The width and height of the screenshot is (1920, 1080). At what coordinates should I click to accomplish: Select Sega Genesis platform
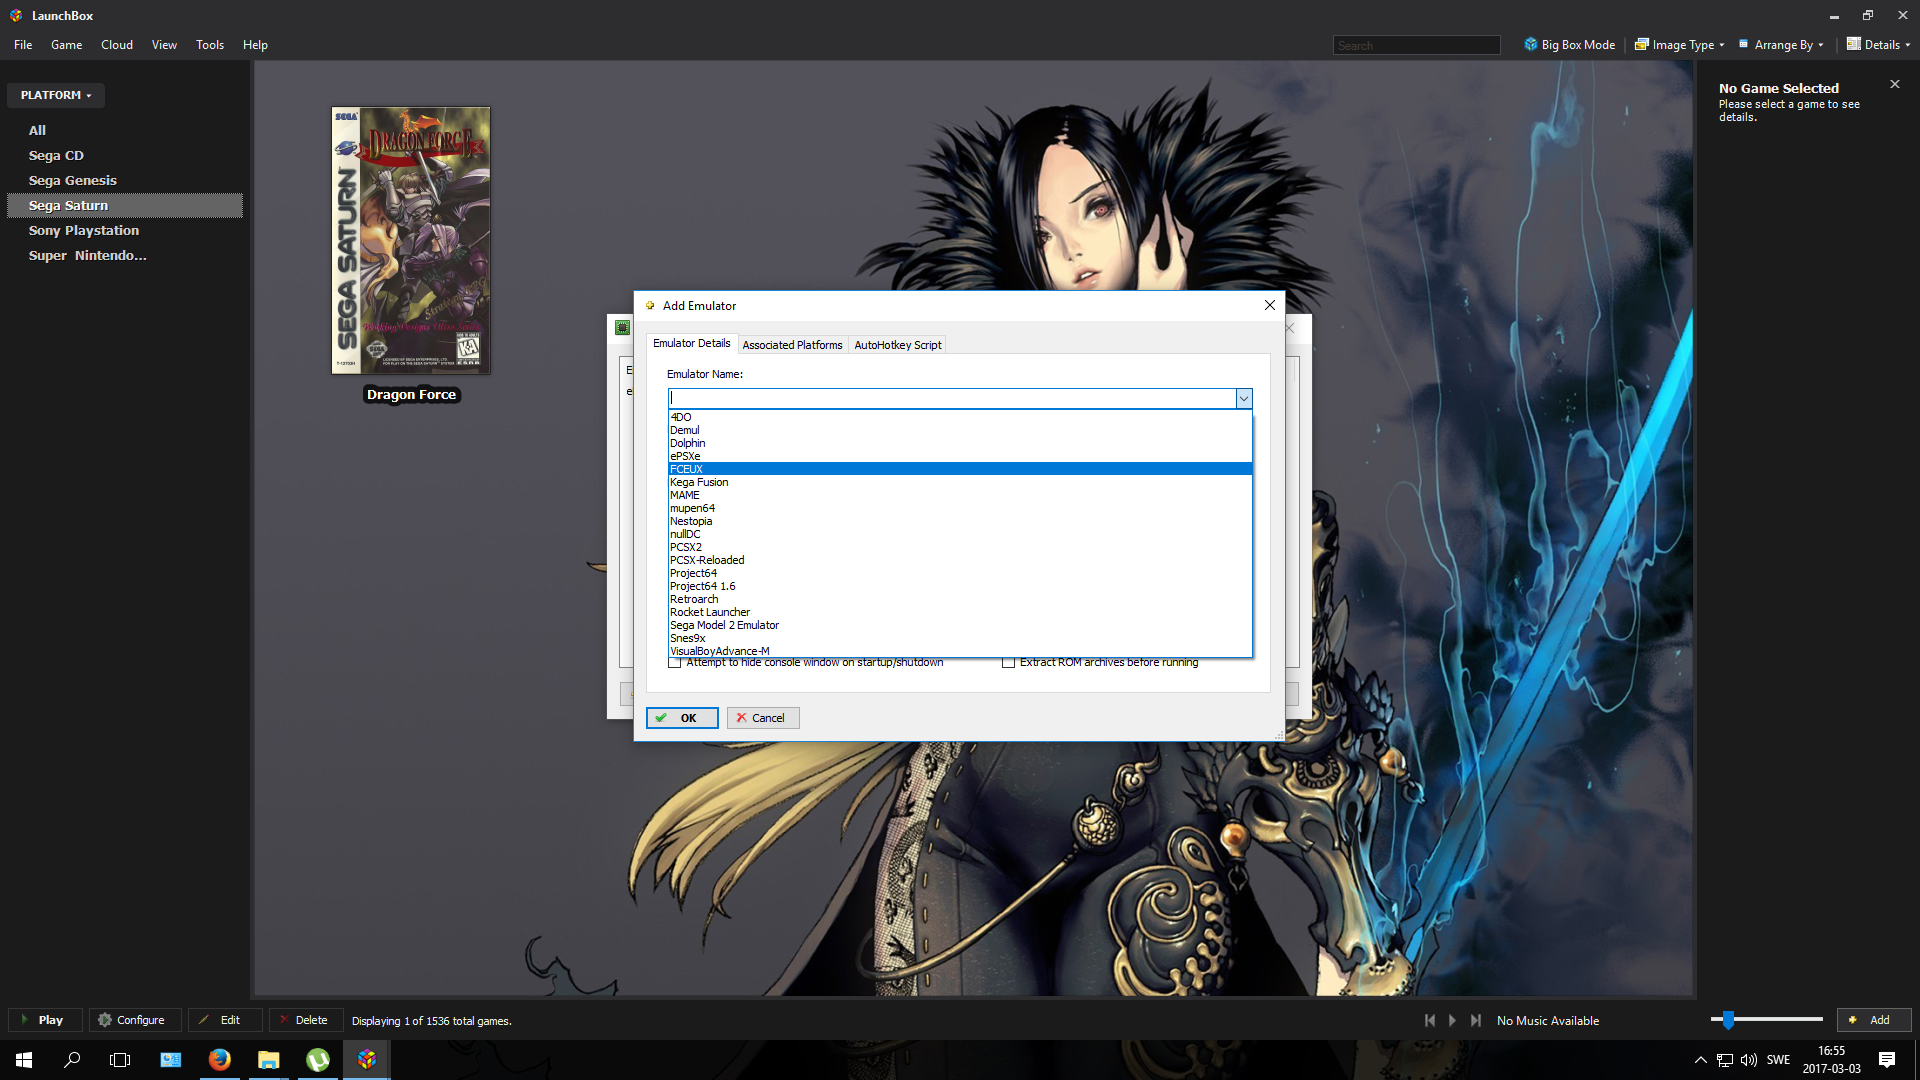point(125,180)
